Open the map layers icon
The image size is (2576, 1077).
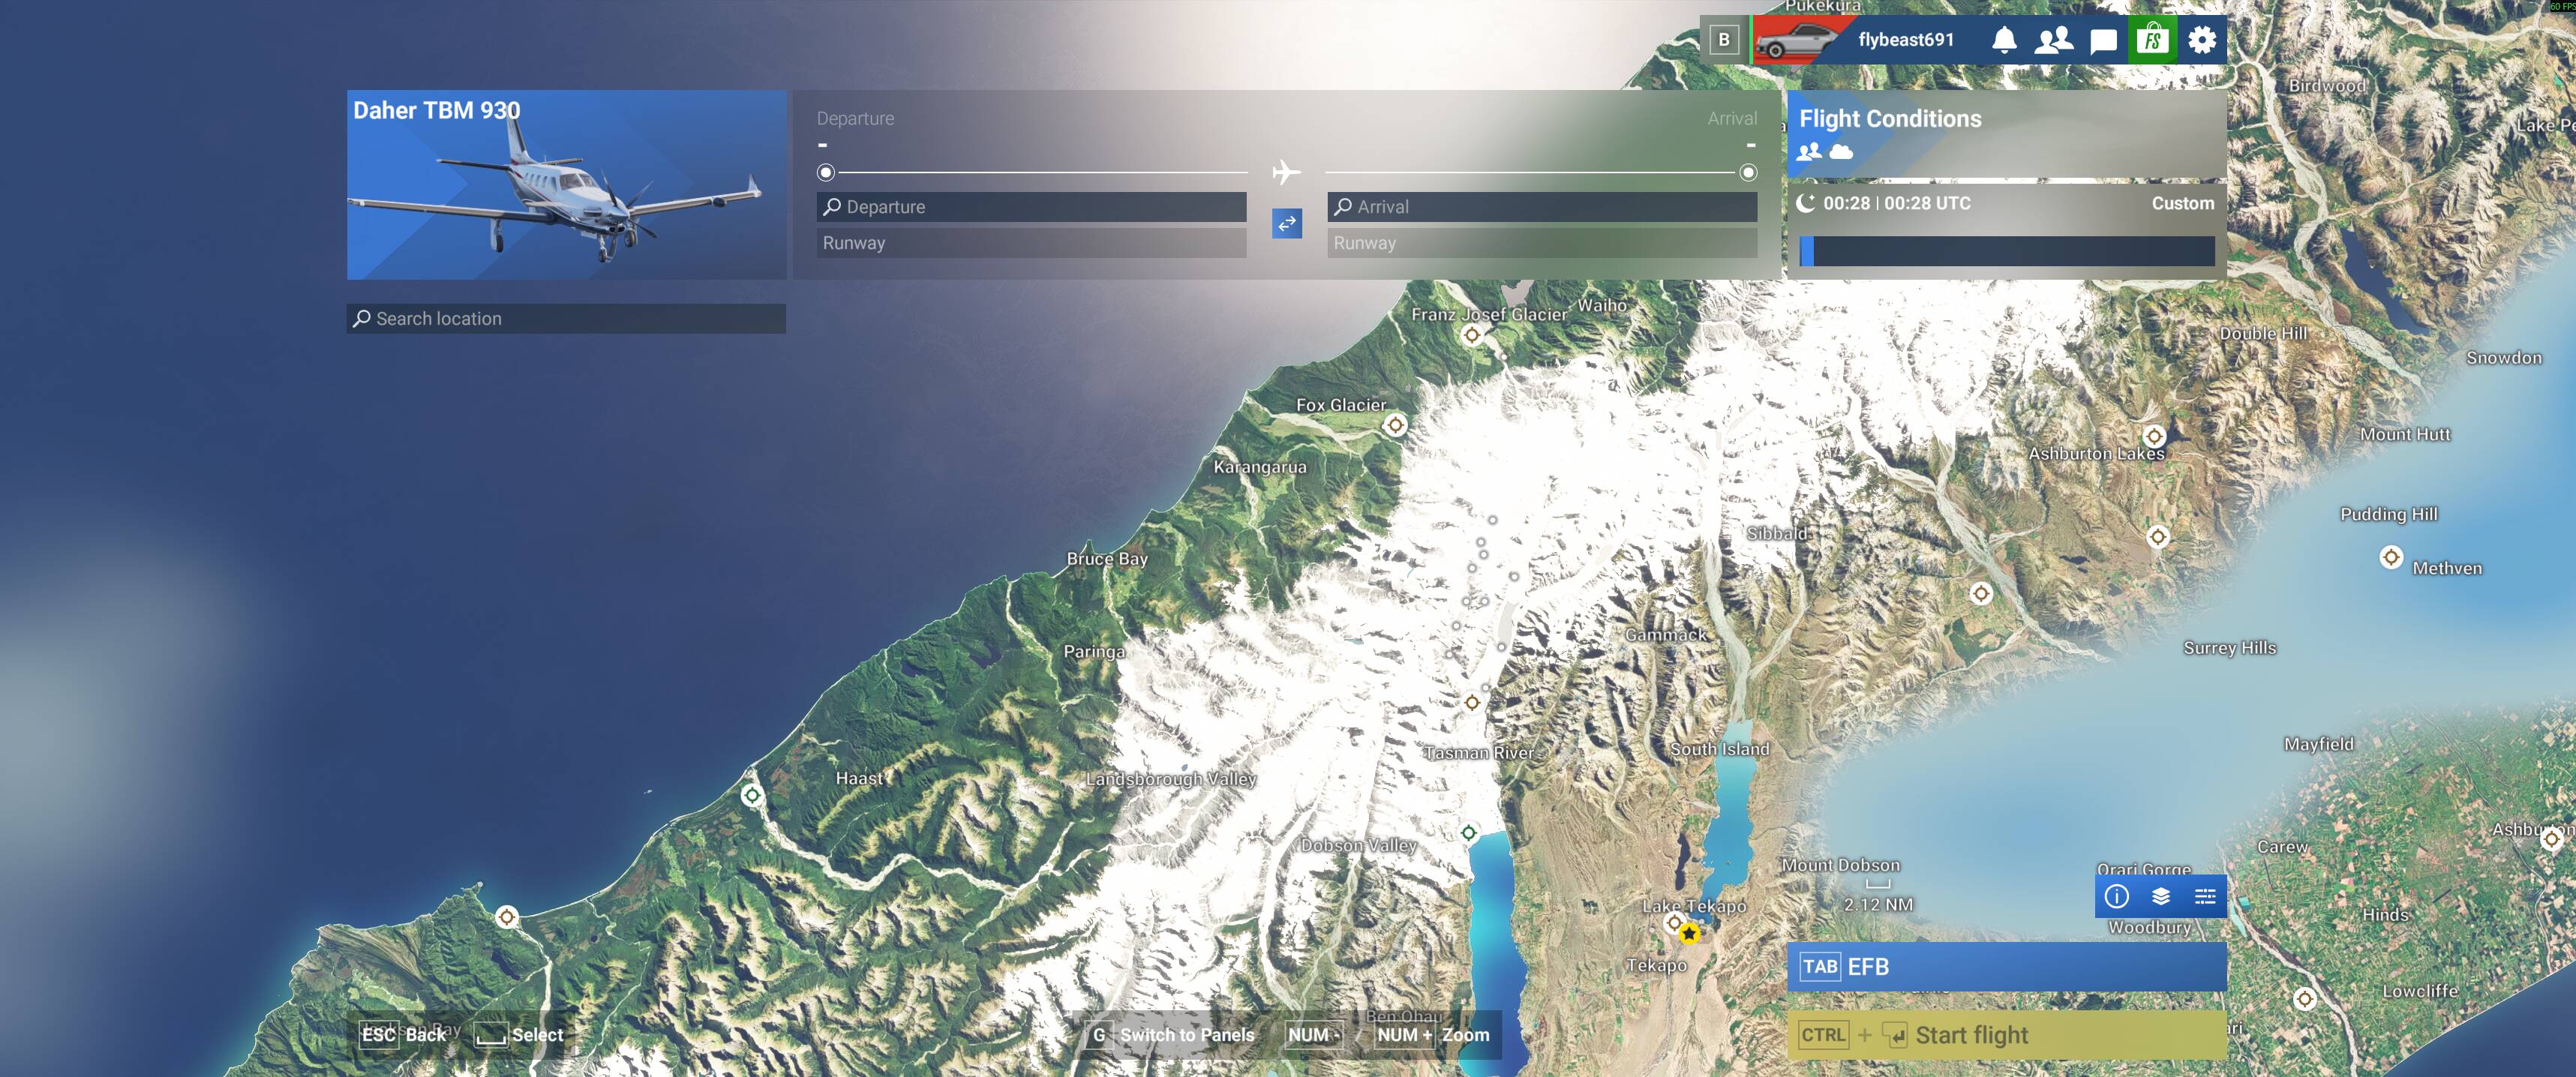pos(2160,896)
